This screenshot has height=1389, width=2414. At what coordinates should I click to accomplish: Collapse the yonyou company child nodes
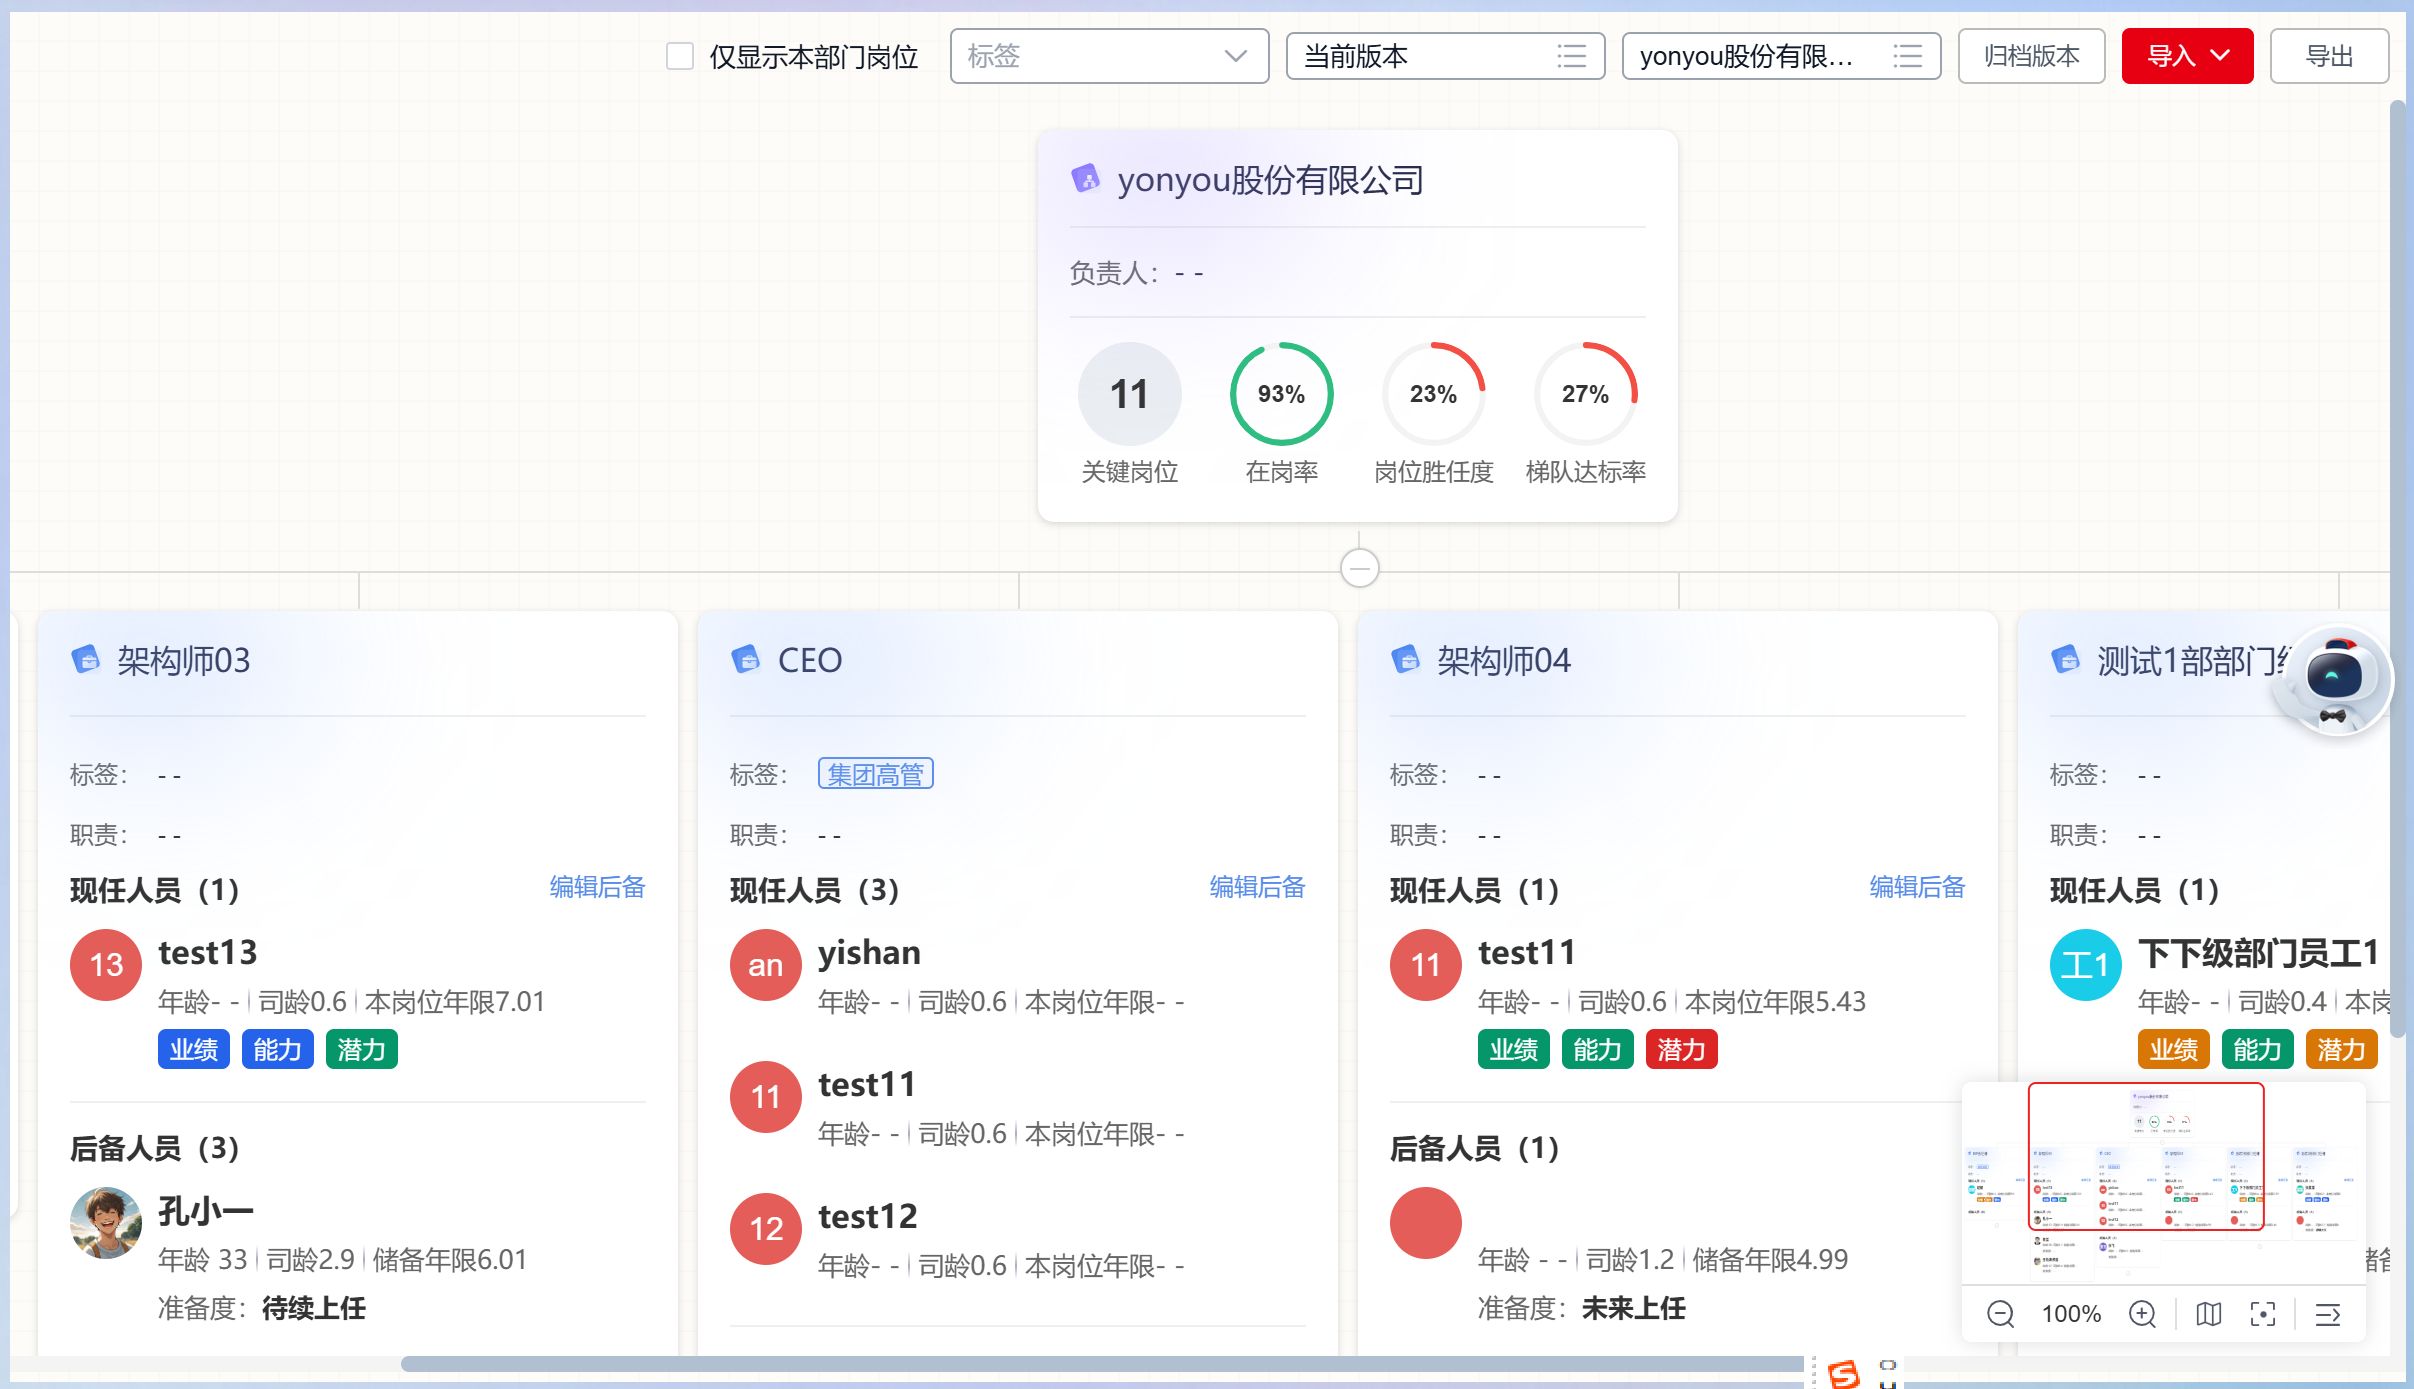pos(1359,568)
